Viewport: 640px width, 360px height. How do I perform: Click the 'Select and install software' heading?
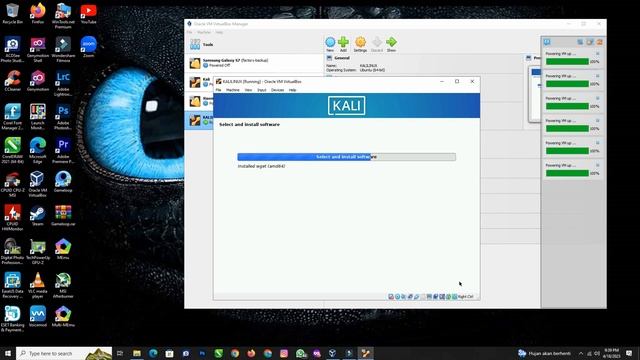(249, 124)
